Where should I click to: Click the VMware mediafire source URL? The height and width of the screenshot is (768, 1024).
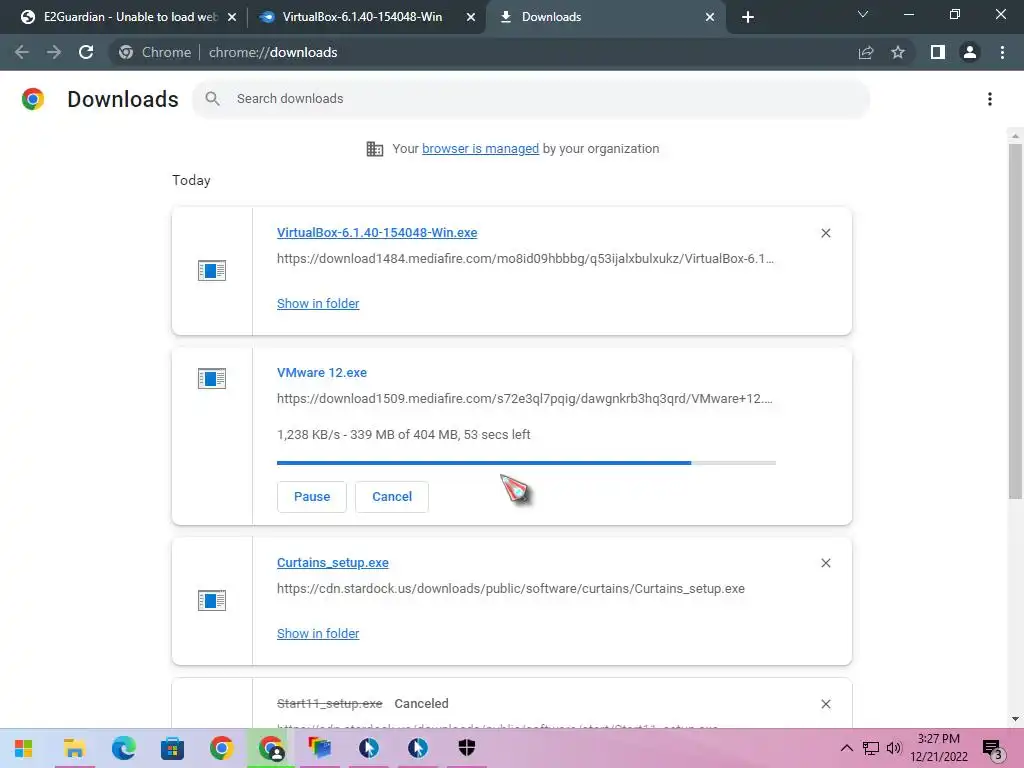[x=524, y=398]
